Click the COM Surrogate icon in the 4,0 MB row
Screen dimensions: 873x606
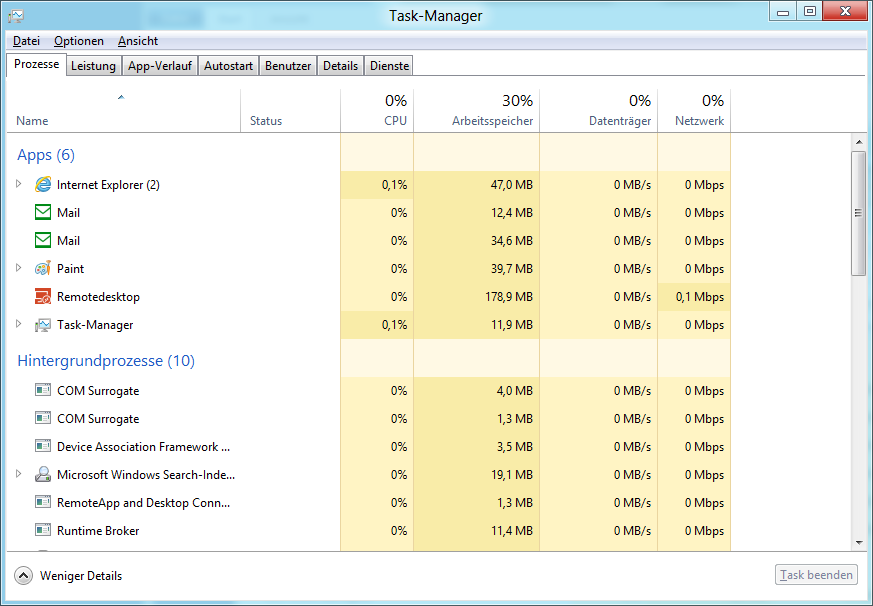[x=43, y=390]
